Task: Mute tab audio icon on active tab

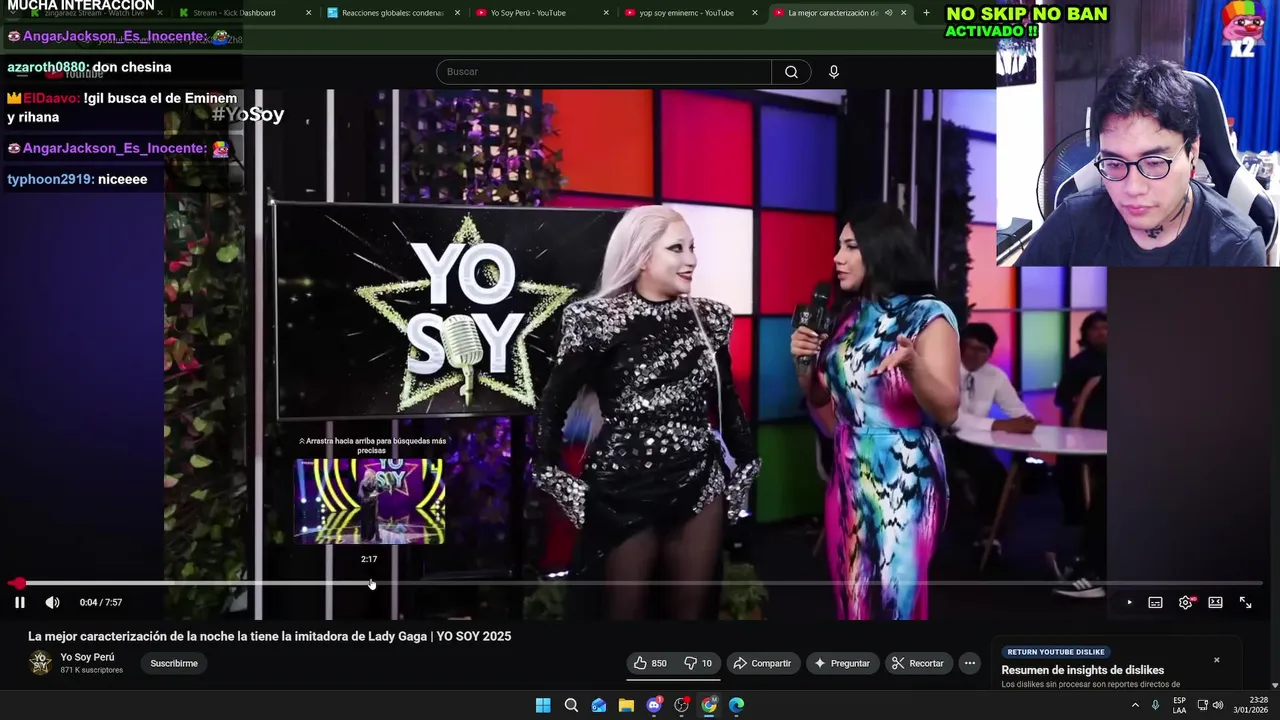Action: [x=888, y=13]
